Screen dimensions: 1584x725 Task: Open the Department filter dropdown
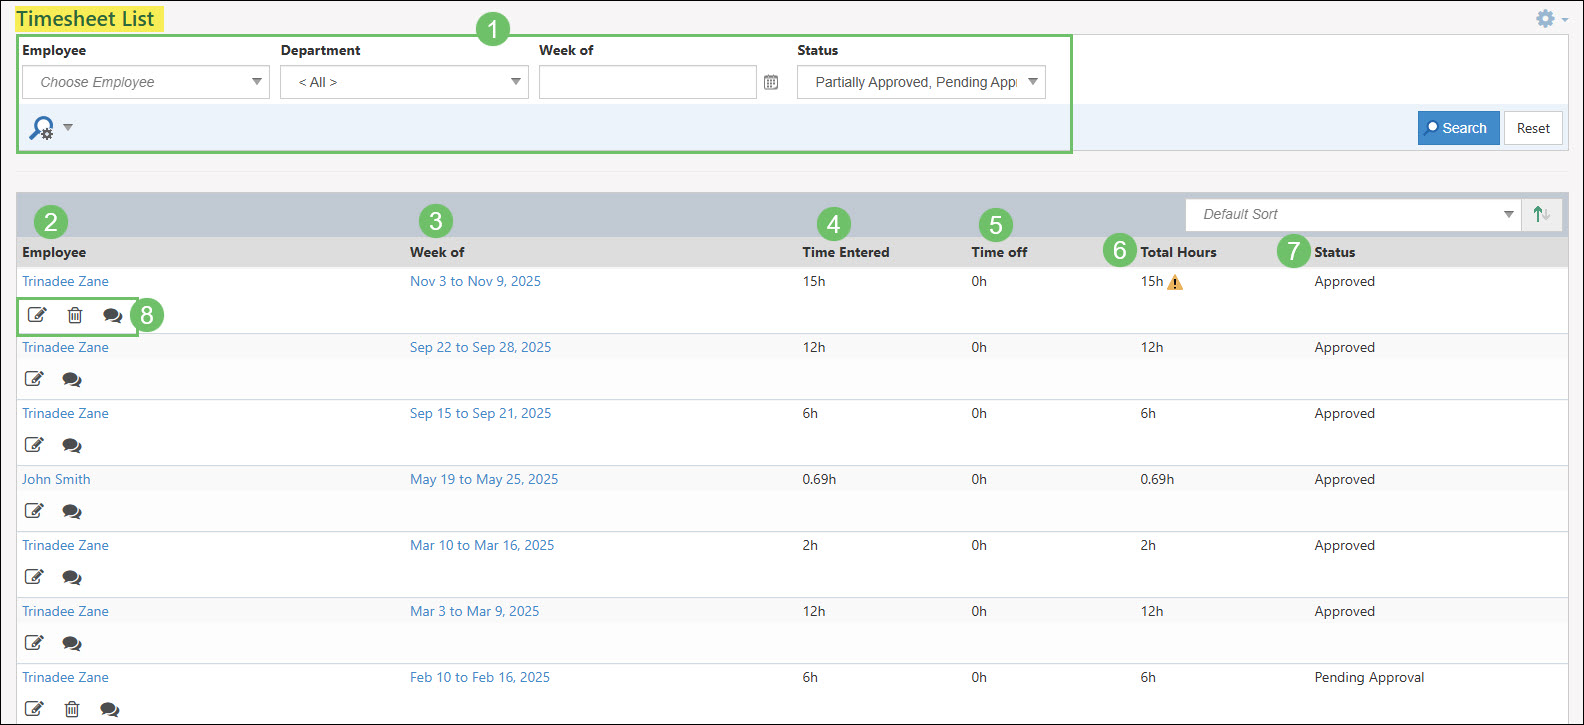pos(404,82)
